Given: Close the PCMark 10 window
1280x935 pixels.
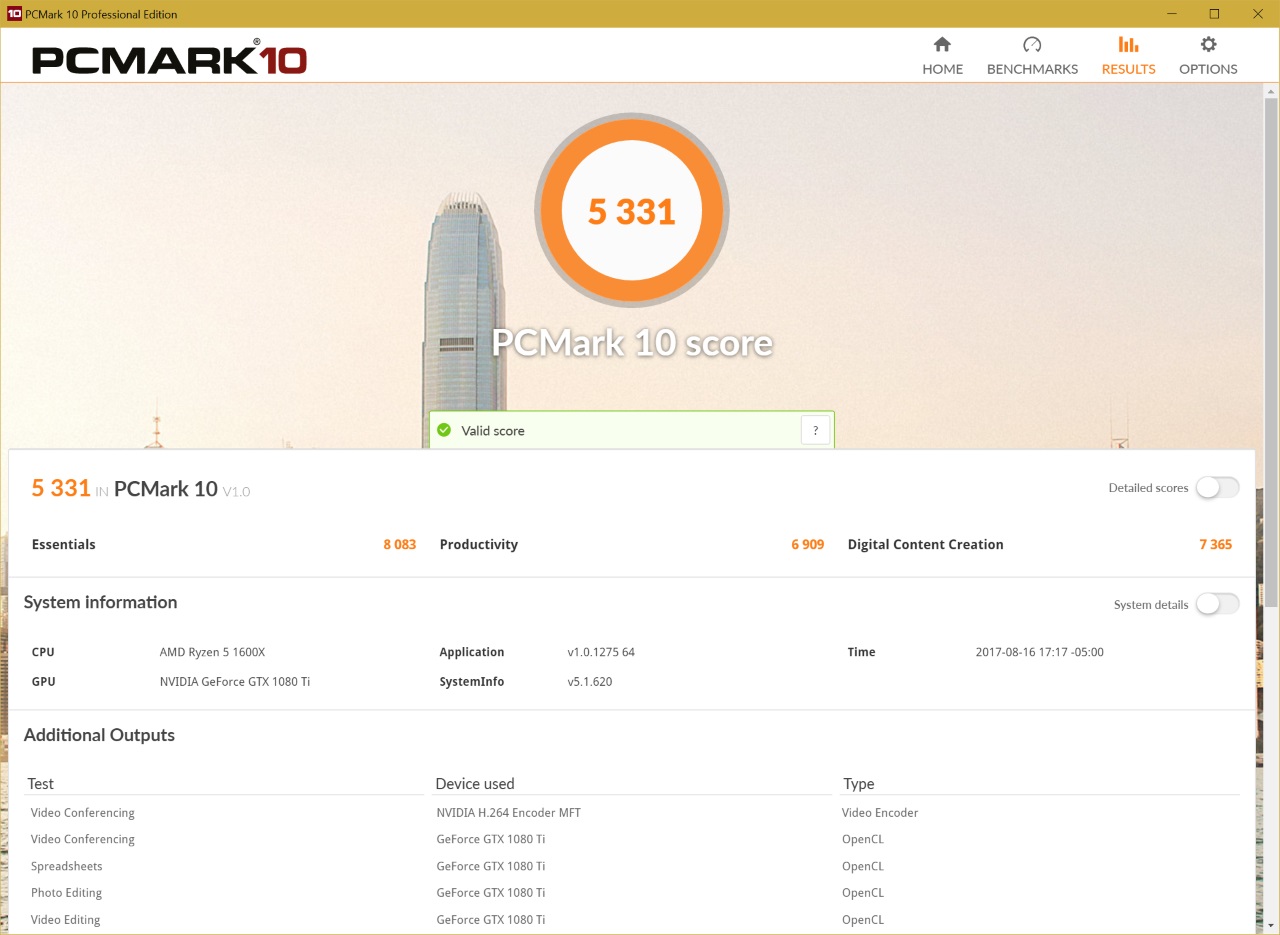Looking at the screenshot, I should [1257, 14].
